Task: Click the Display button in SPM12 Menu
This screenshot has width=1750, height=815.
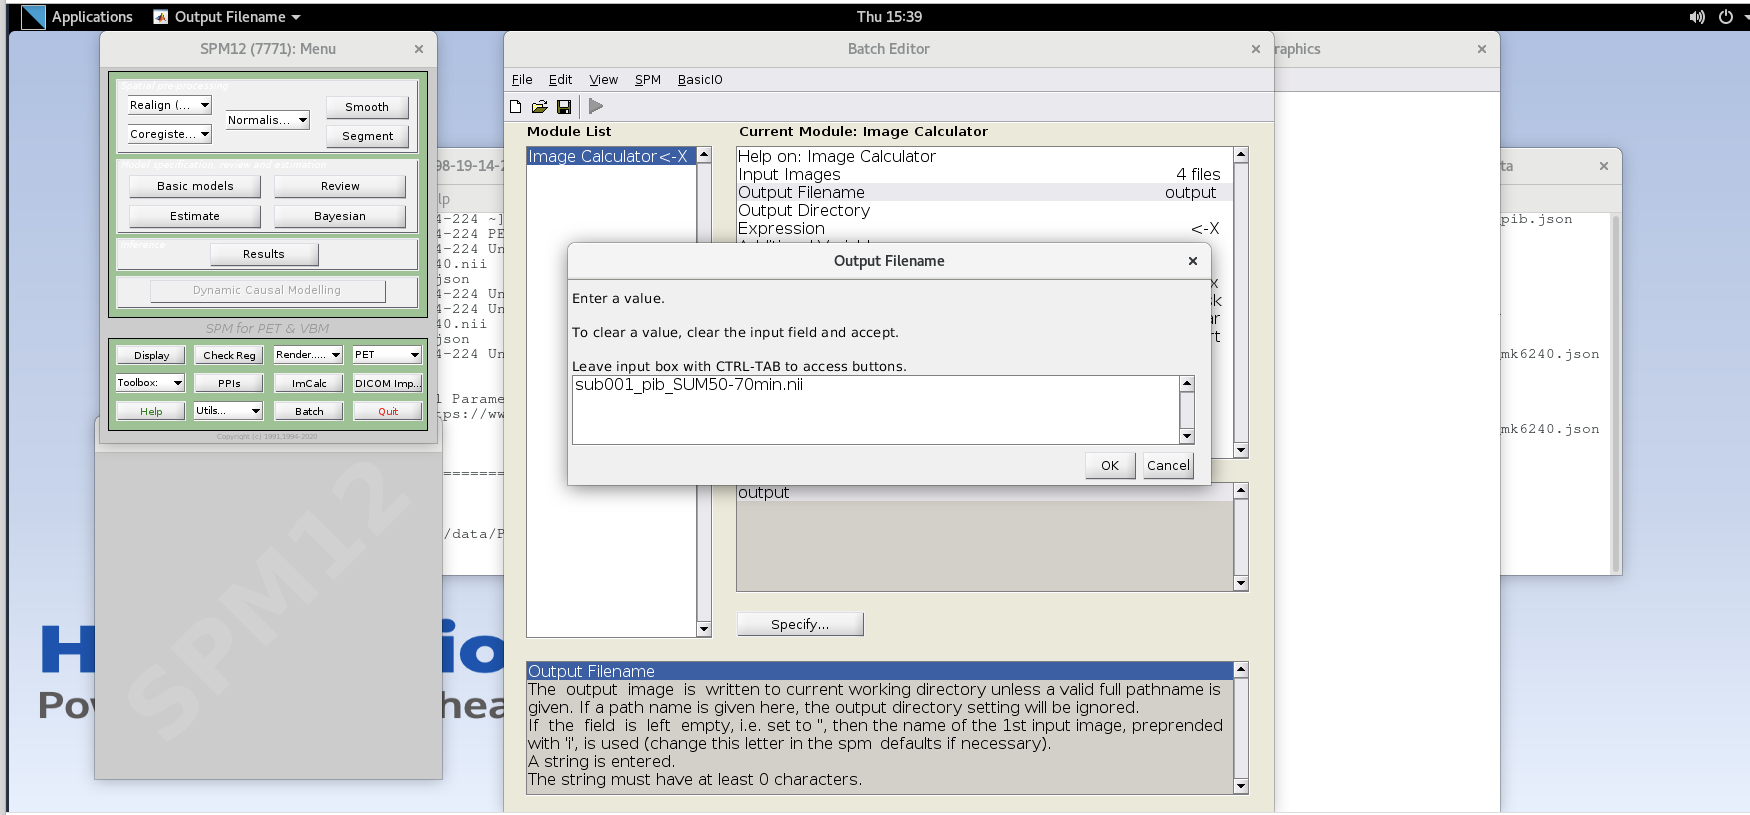Action: point(151,355)
